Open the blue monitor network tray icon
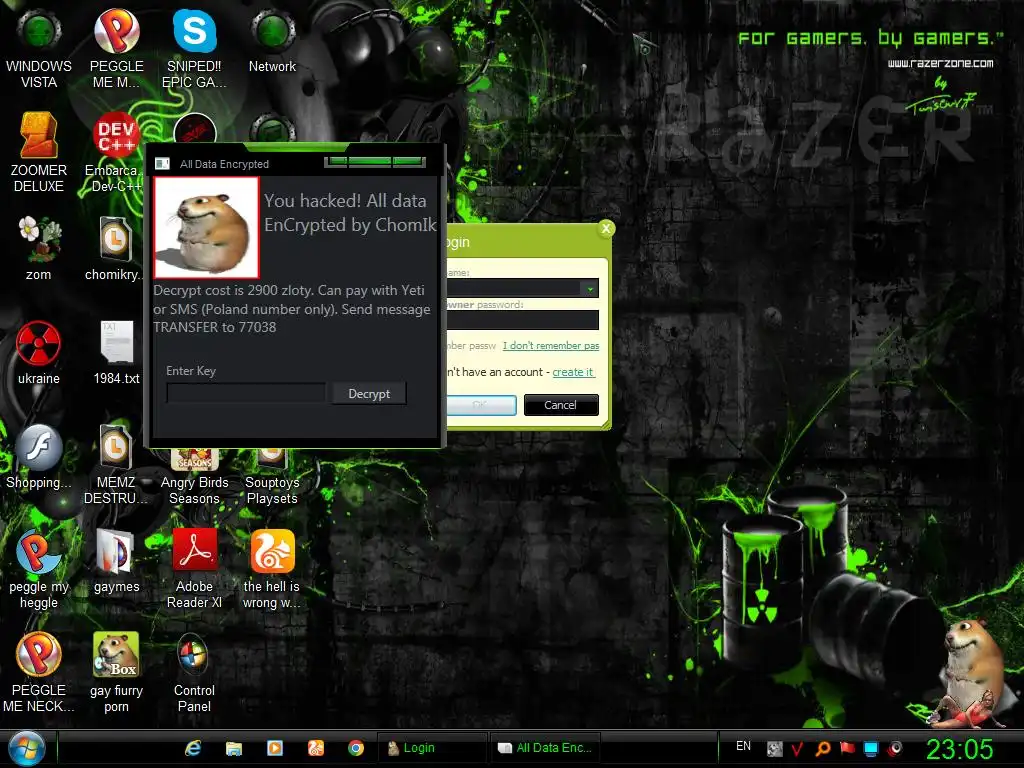 click(871, 748)
